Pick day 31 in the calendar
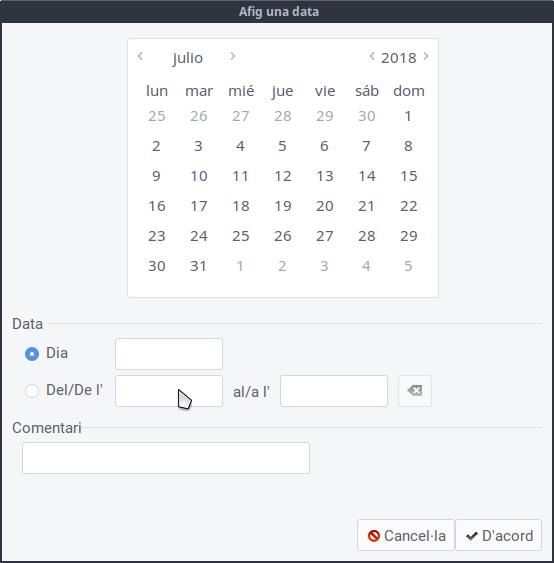Viewport: 554px width, 563px height. [x=199, y=266]
